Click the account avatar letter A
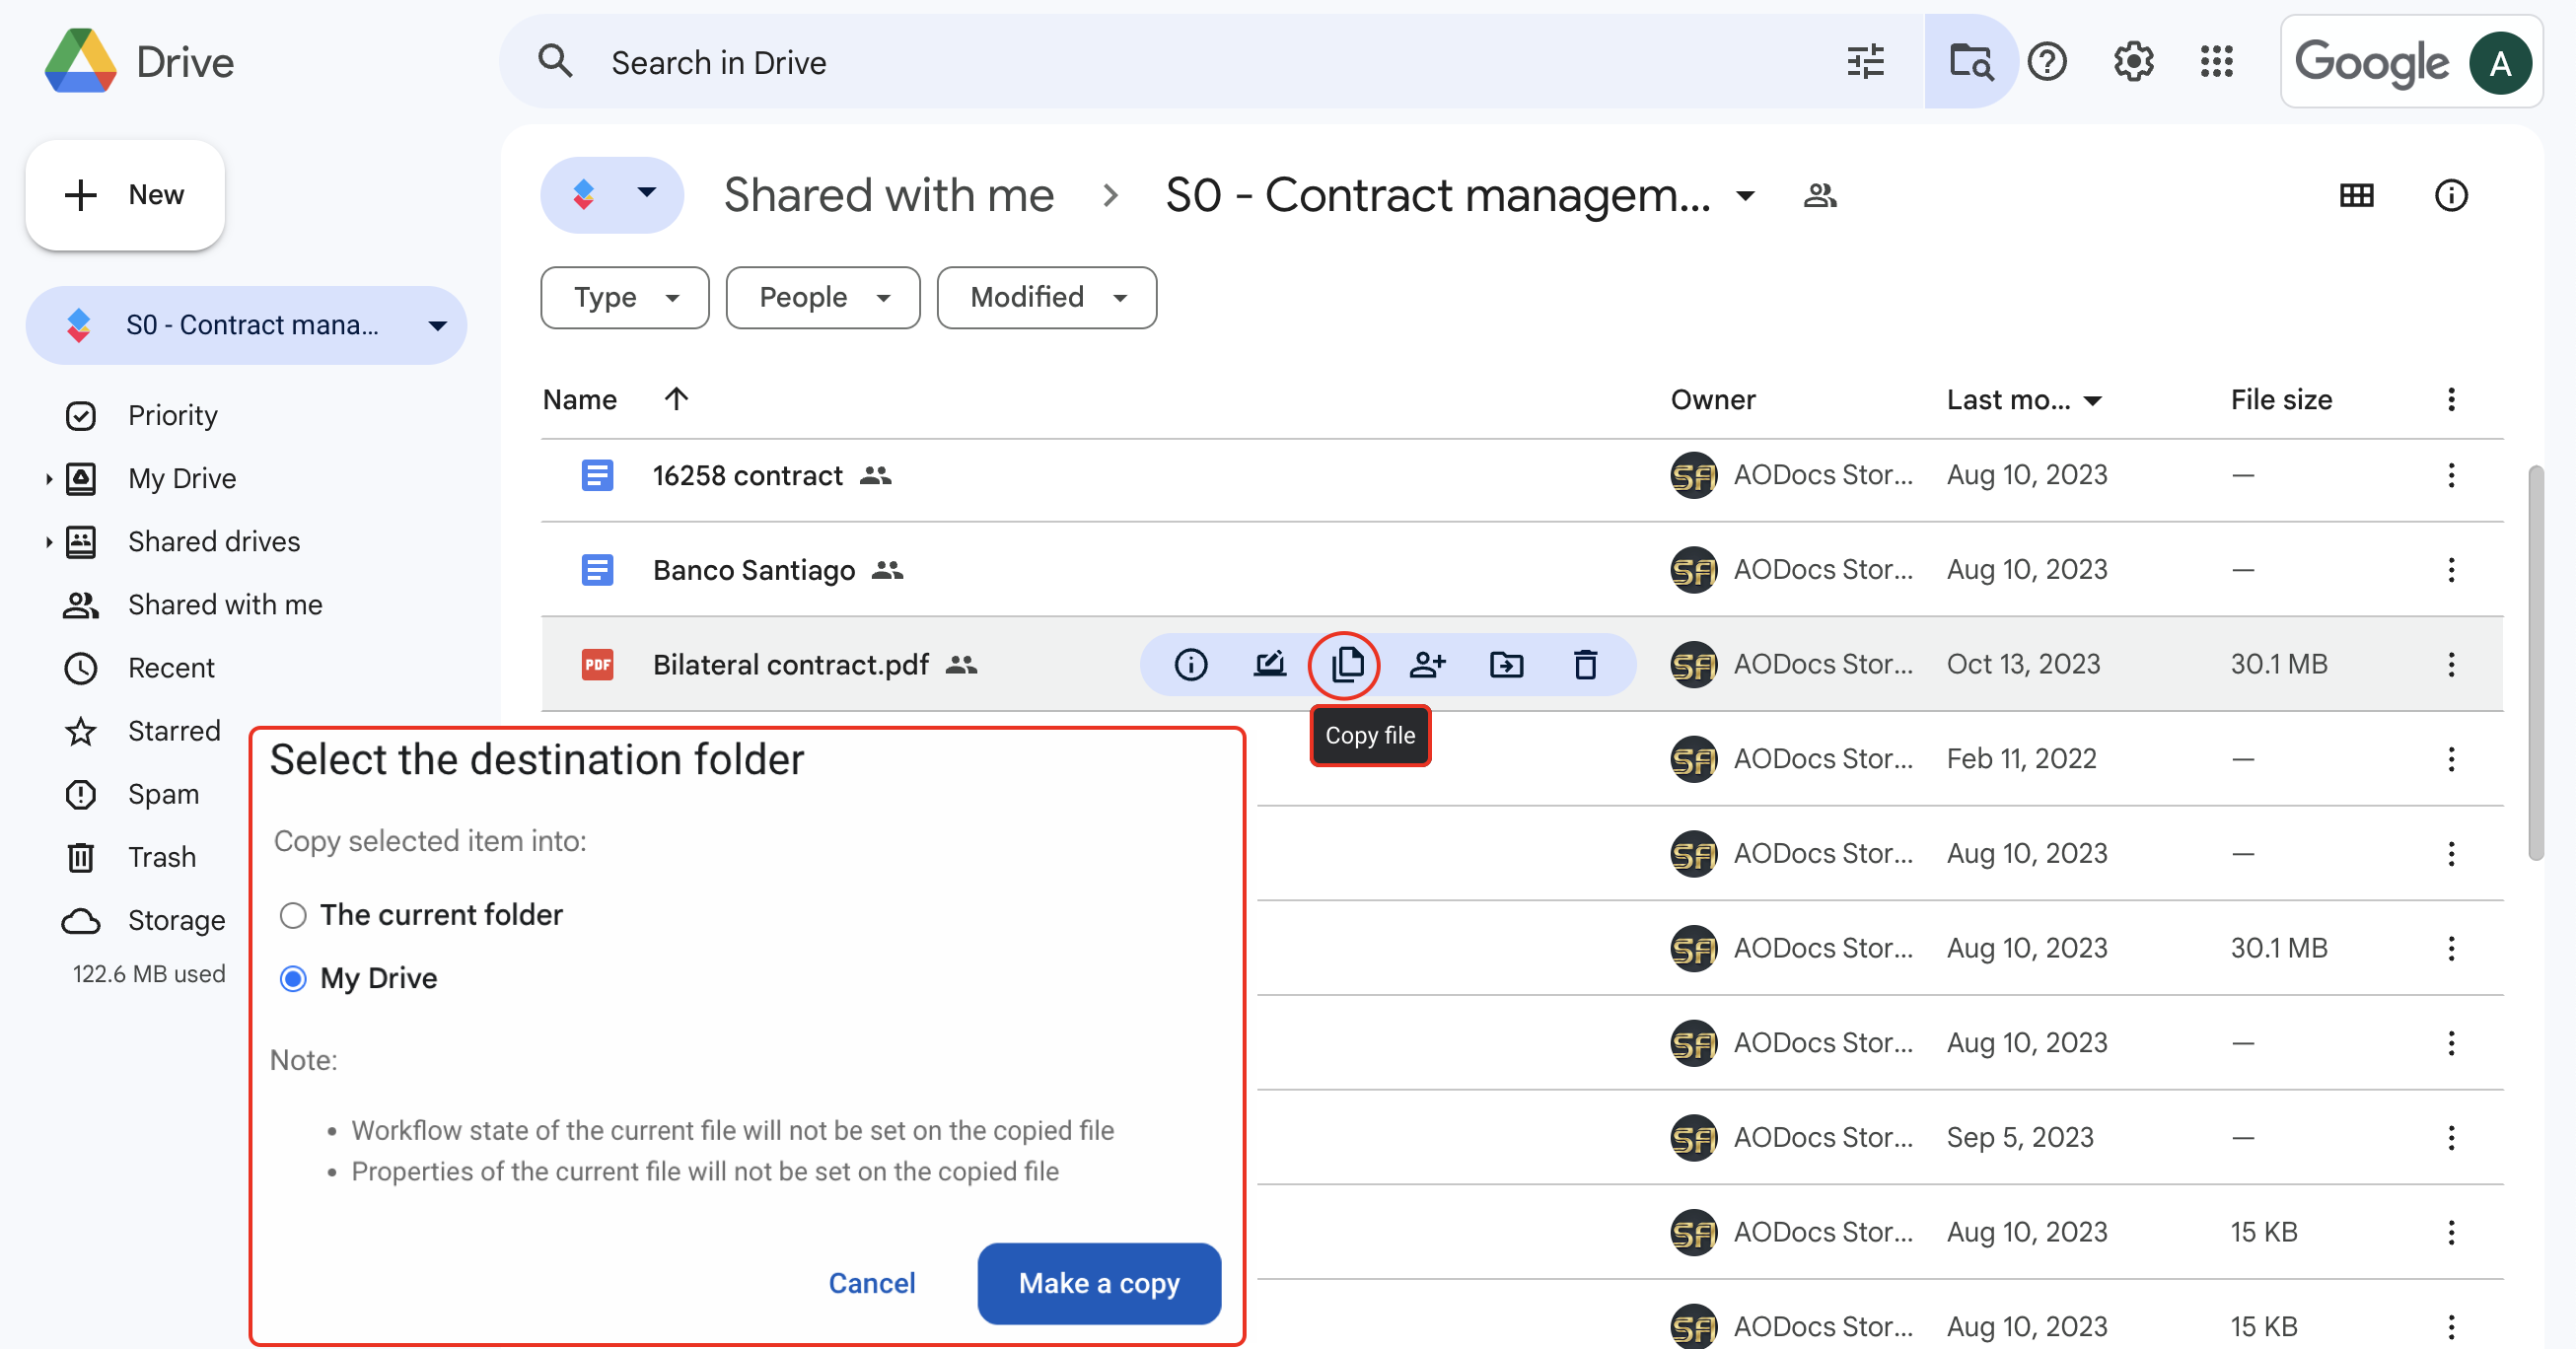This screenshot has height=1349, width=2576. point(2499,63)
